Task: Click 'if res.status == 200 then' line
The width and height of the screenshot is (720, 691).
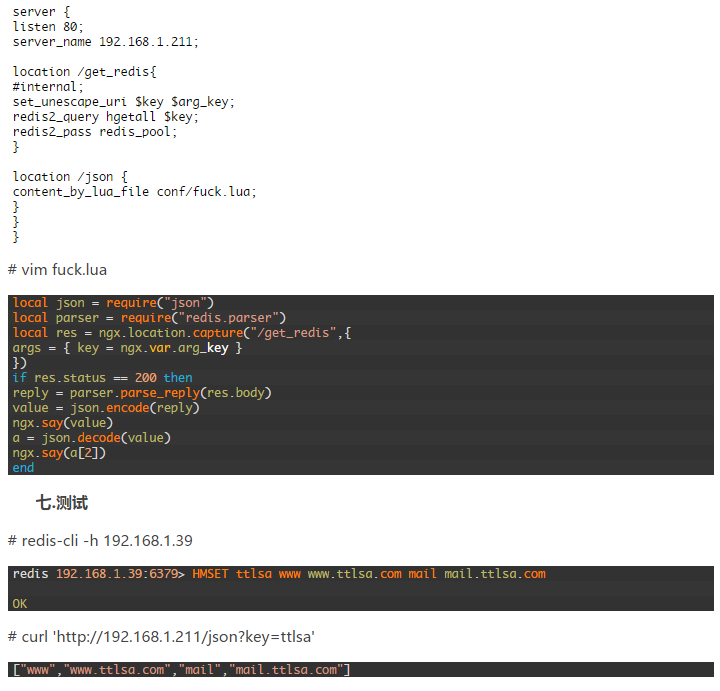Action: (x=102, y=378)
